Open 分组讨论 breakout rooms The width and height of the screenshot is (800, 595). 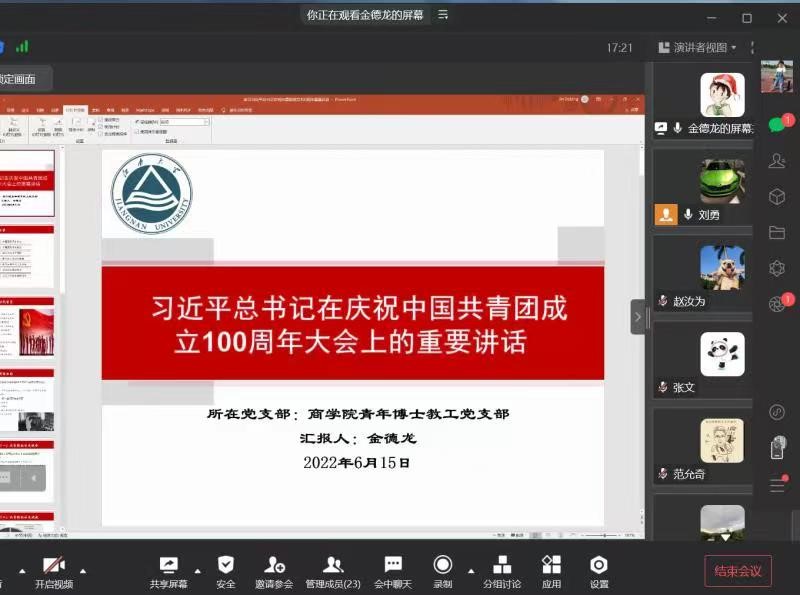coord(502,566)
